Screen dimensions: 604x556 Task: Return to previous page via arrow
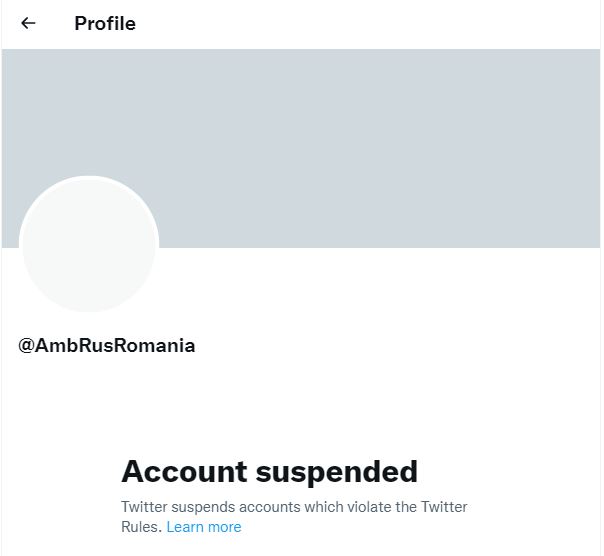point(28,23)
